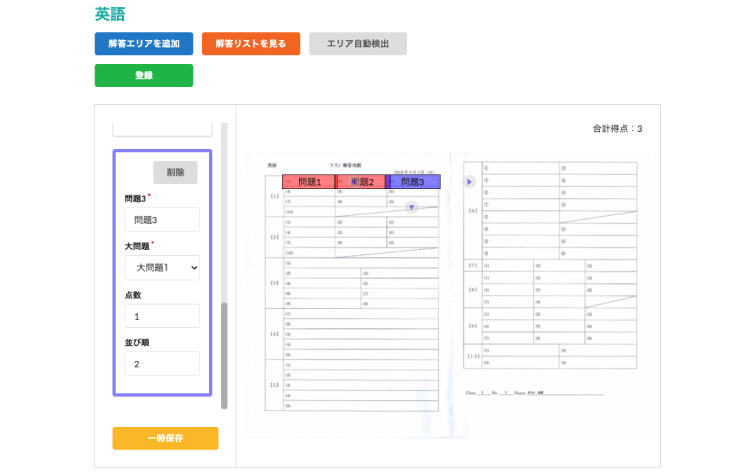Click the 点数 field label
The image size is (756, 472).
tap(133, 295)
